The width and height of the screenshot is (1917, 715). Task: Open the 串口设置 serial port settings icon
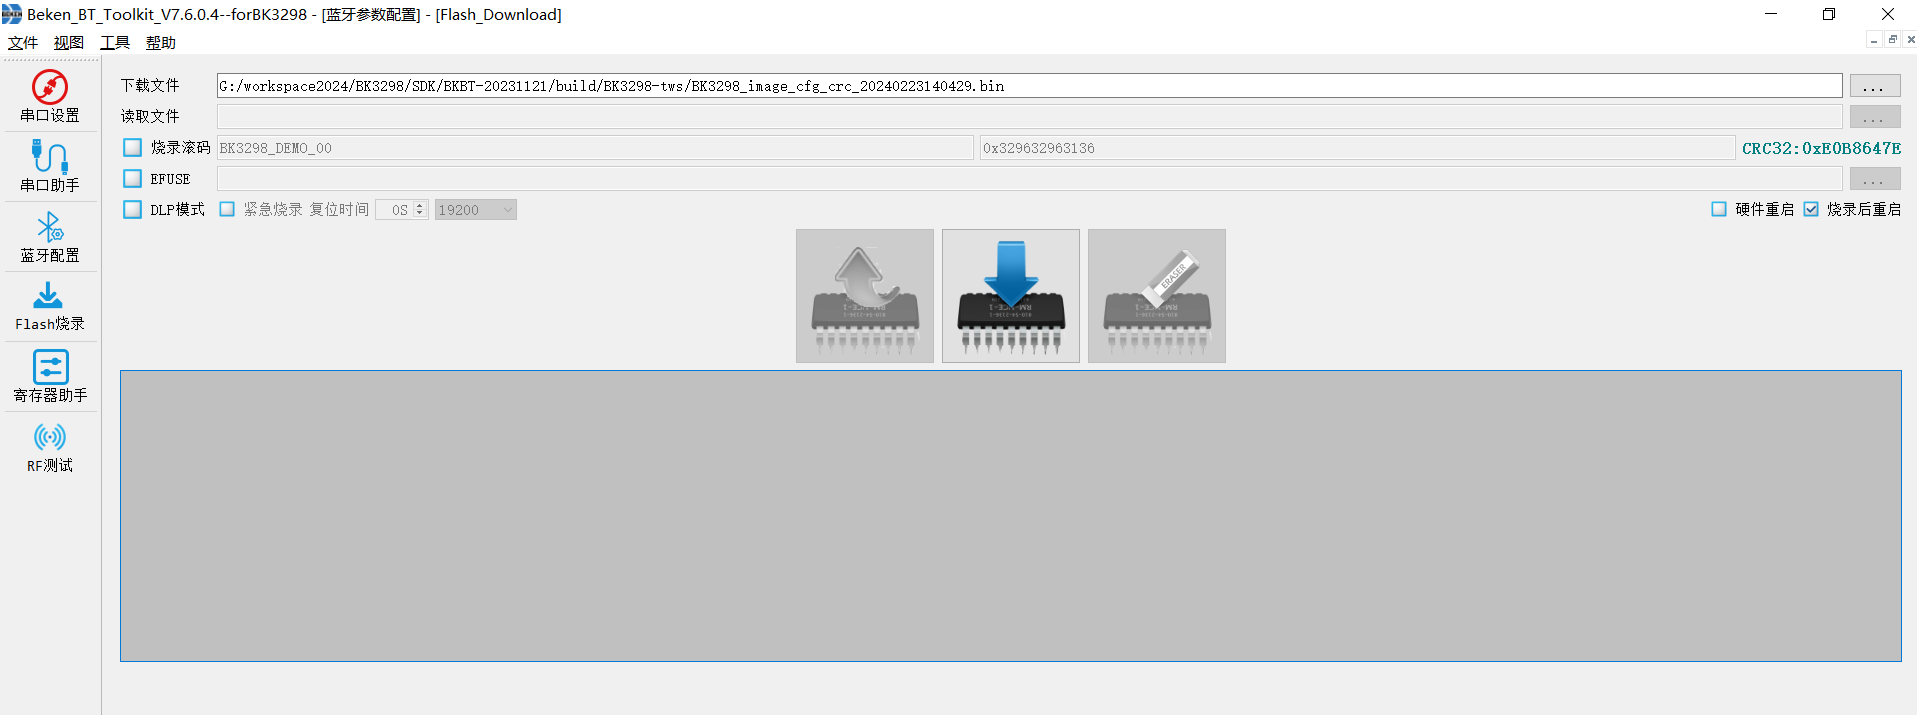click(x=50, y=96)
